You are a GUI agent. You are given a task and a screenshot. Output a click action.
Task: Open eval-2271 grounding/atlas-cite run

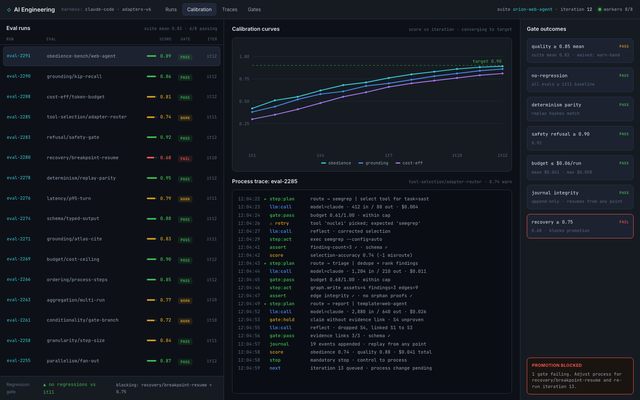coord(111,239)
